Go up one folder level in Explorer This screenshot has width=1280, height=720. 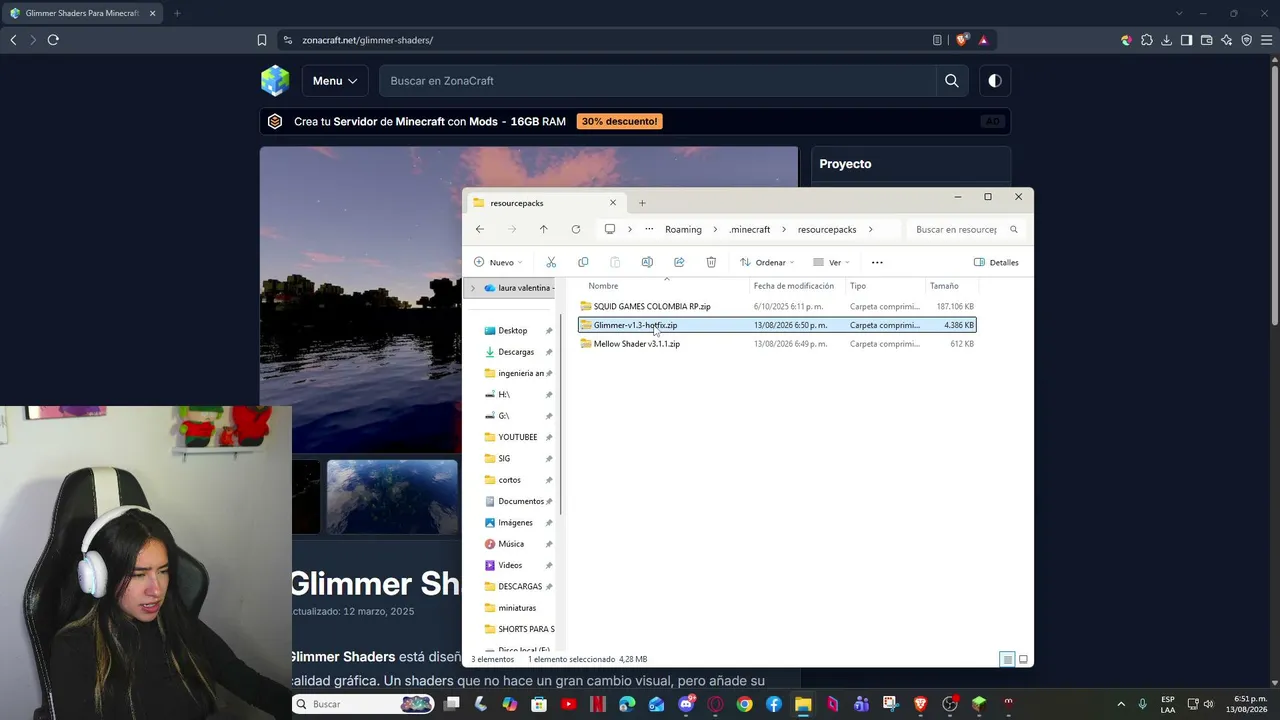coord(544,229)
